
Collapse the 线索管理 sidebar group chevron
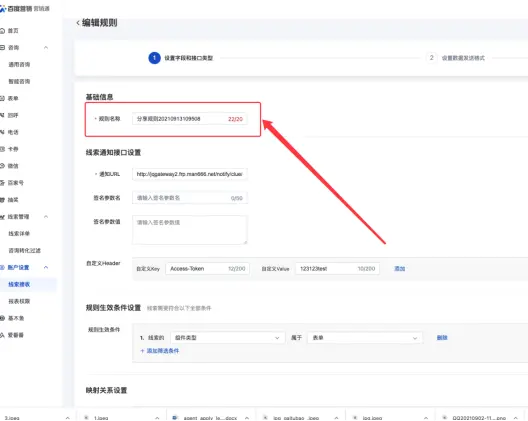(x=46, y=217)
